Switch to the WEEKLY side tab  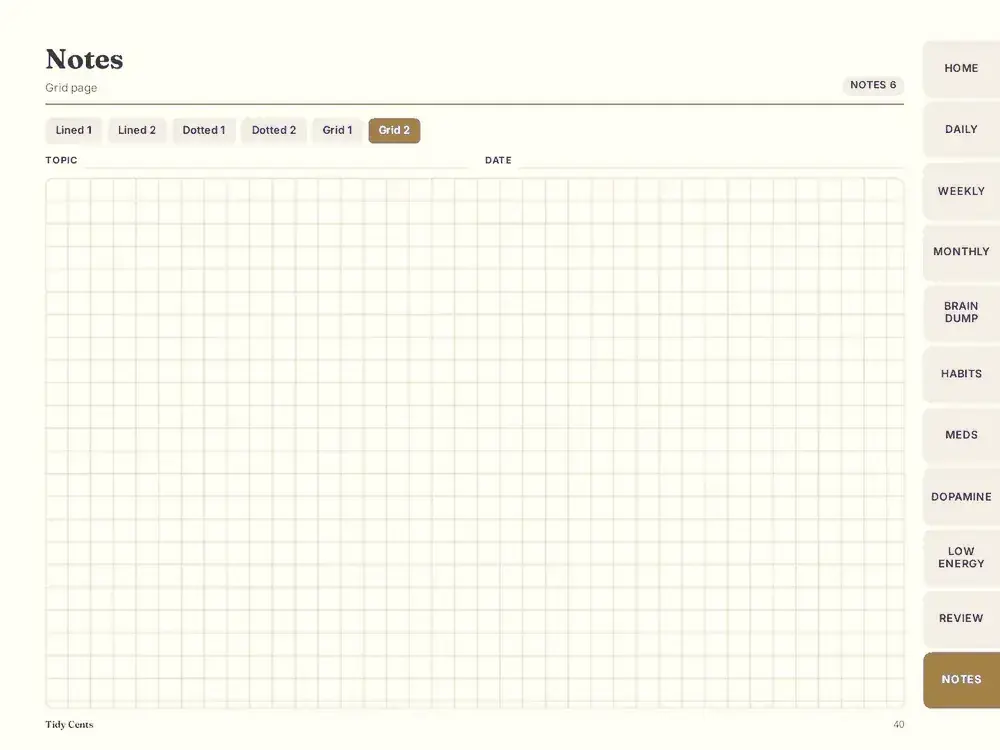pos(961,191)
